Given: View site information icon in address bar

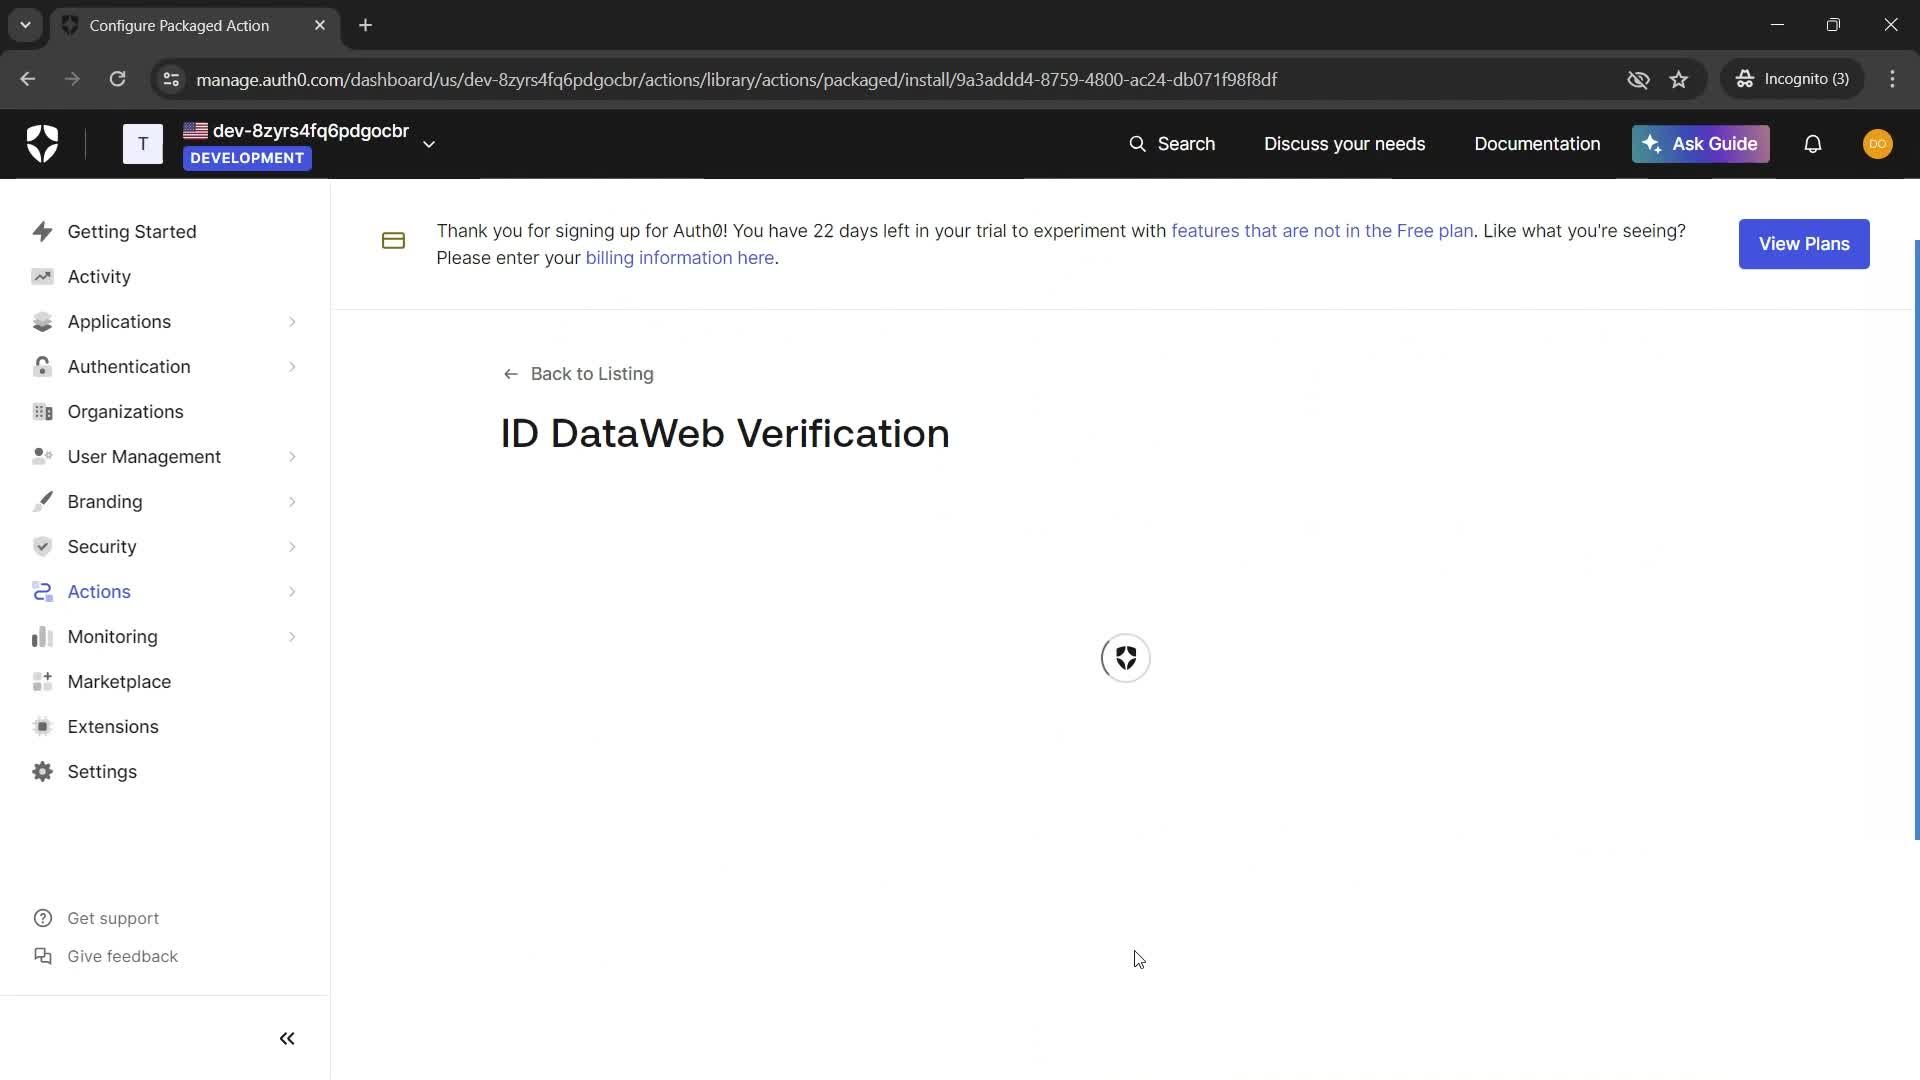Looking at the screenshot, I should [x=171, y=79].
